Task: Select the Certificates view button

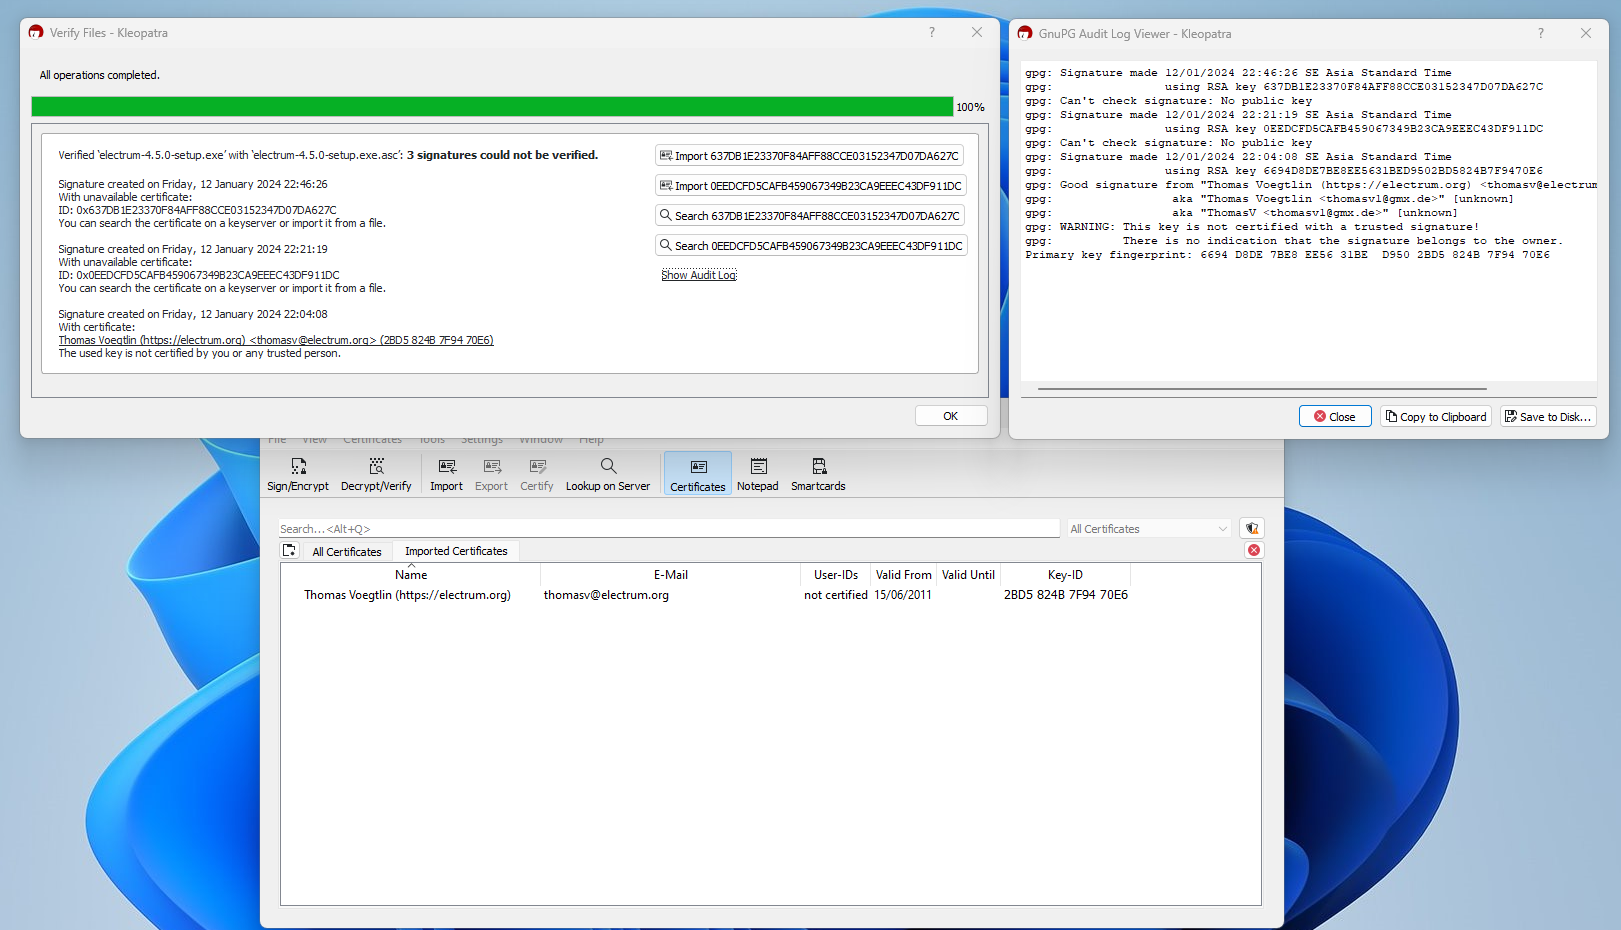Action: click(x=698, y=474)
